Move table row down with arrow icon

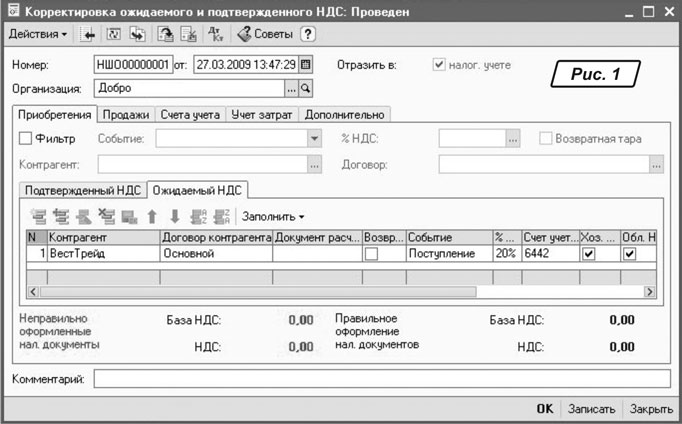[x=175, y=216]
